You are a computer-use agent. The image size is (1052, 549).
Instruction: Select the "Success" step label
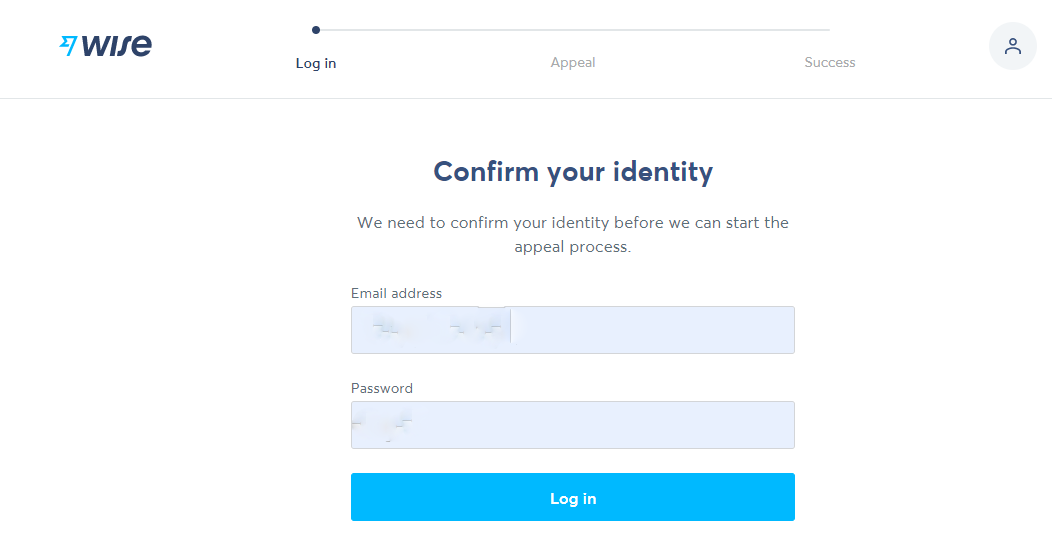[x=830, y=63]
